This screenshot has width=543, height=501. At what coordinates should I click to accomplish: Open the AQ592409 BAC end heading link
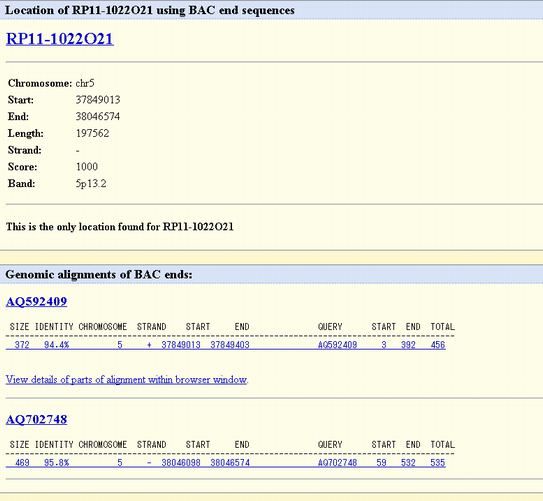tap(36, 302)
